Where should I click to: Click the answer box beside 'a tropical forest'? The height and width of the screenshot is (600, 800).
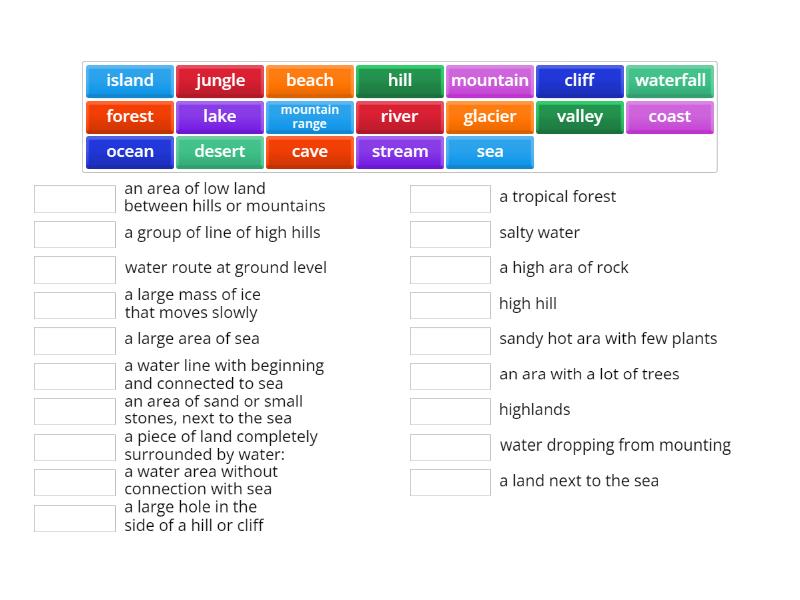450,198
